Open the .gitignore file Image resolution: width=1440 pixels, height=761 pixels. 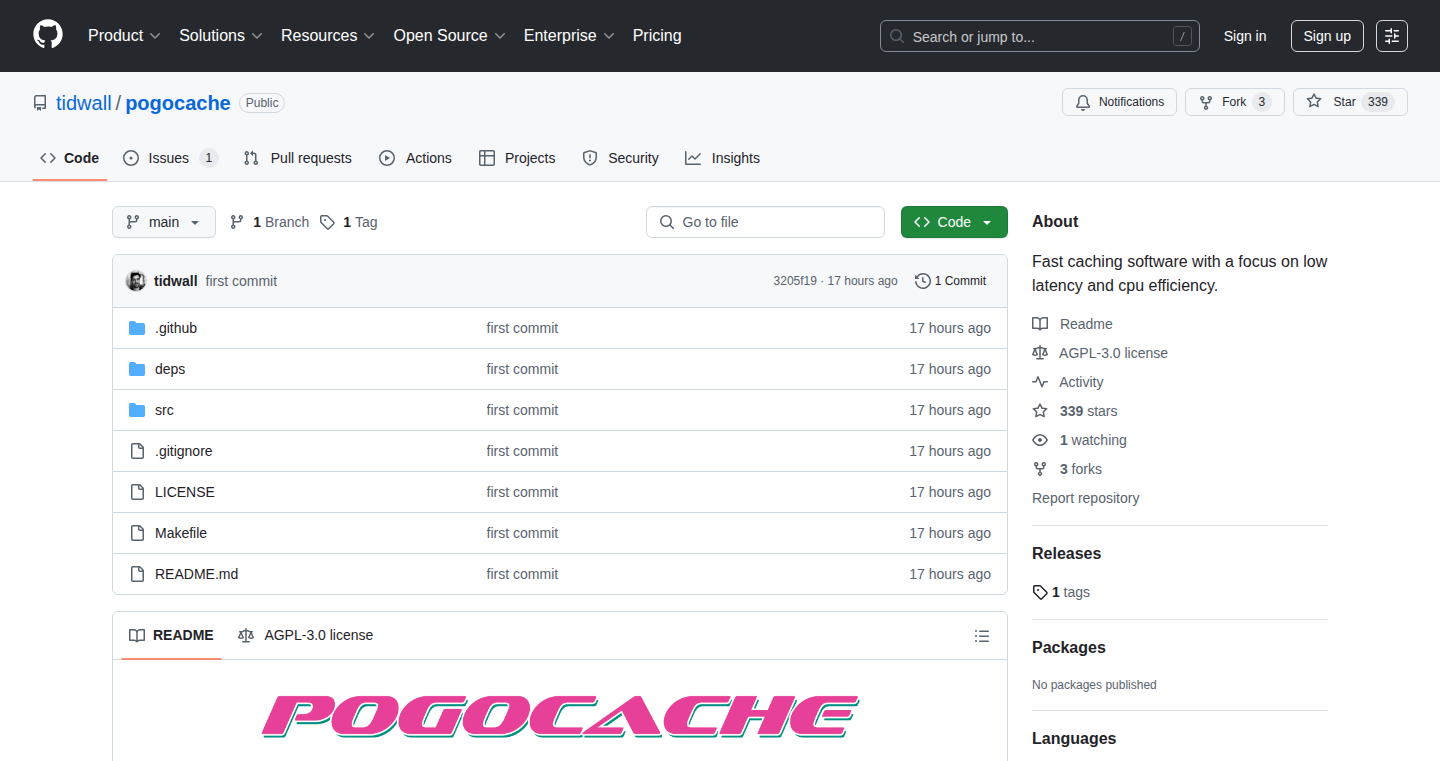point(184,451)
